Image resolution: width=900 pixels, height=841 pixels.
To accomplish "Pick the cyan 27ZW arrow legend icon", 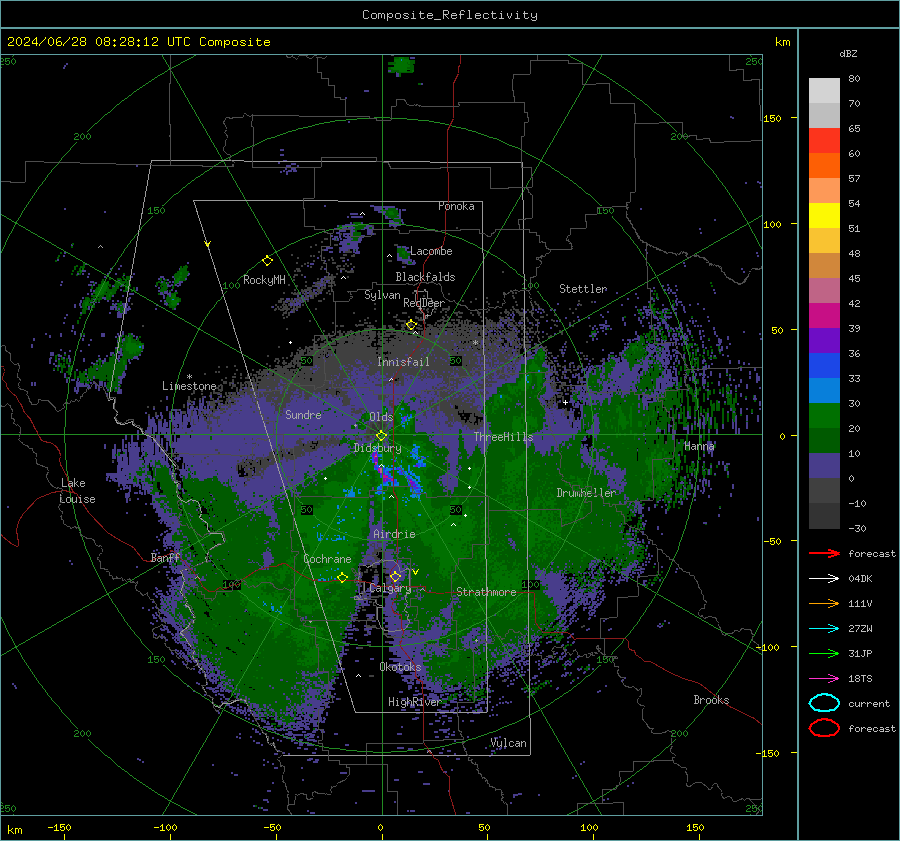I will coord(824,629).
